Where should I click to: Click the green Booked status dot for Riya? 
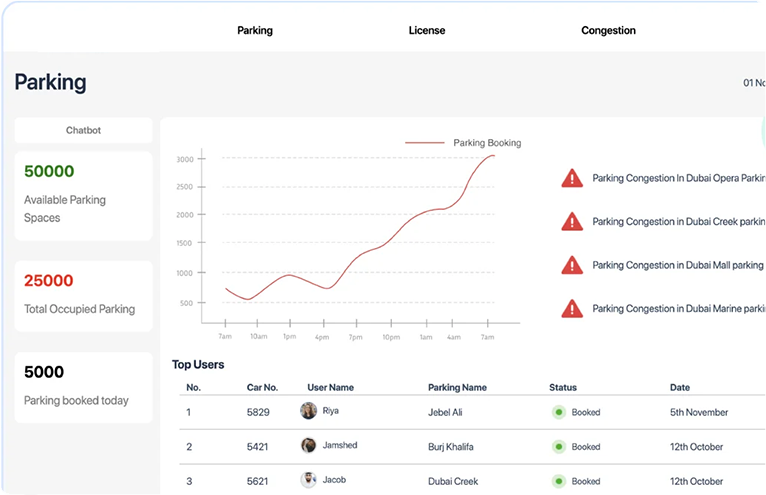(559, 412)
